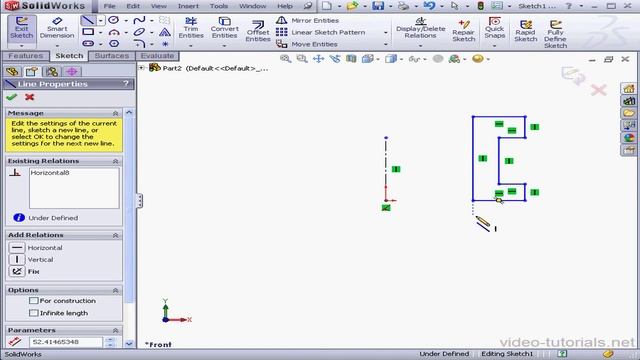Click the Trim Entities tool
The image size is (640, 360).
191,28
